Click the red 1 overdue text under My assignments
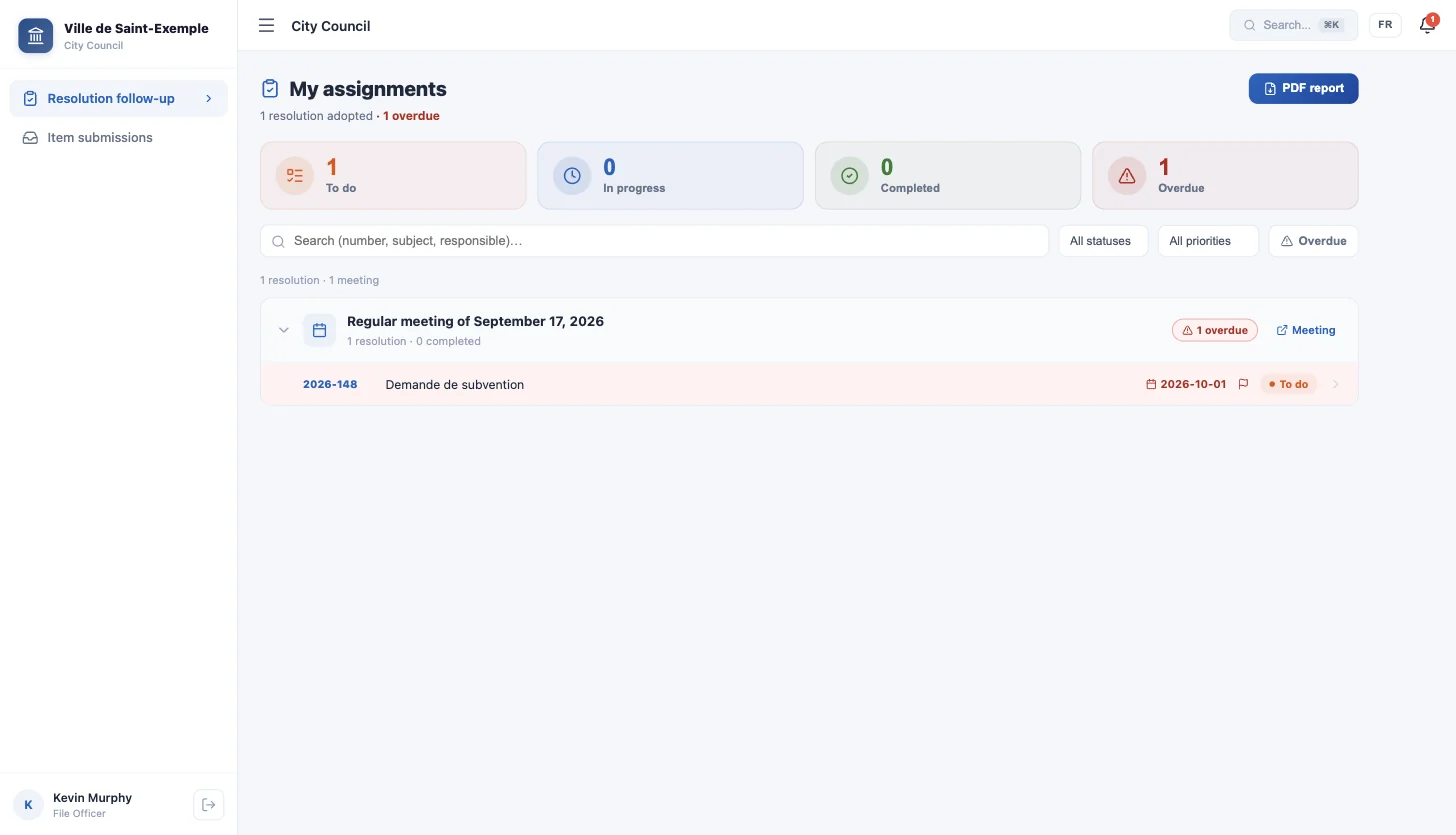 click(411, 116)
